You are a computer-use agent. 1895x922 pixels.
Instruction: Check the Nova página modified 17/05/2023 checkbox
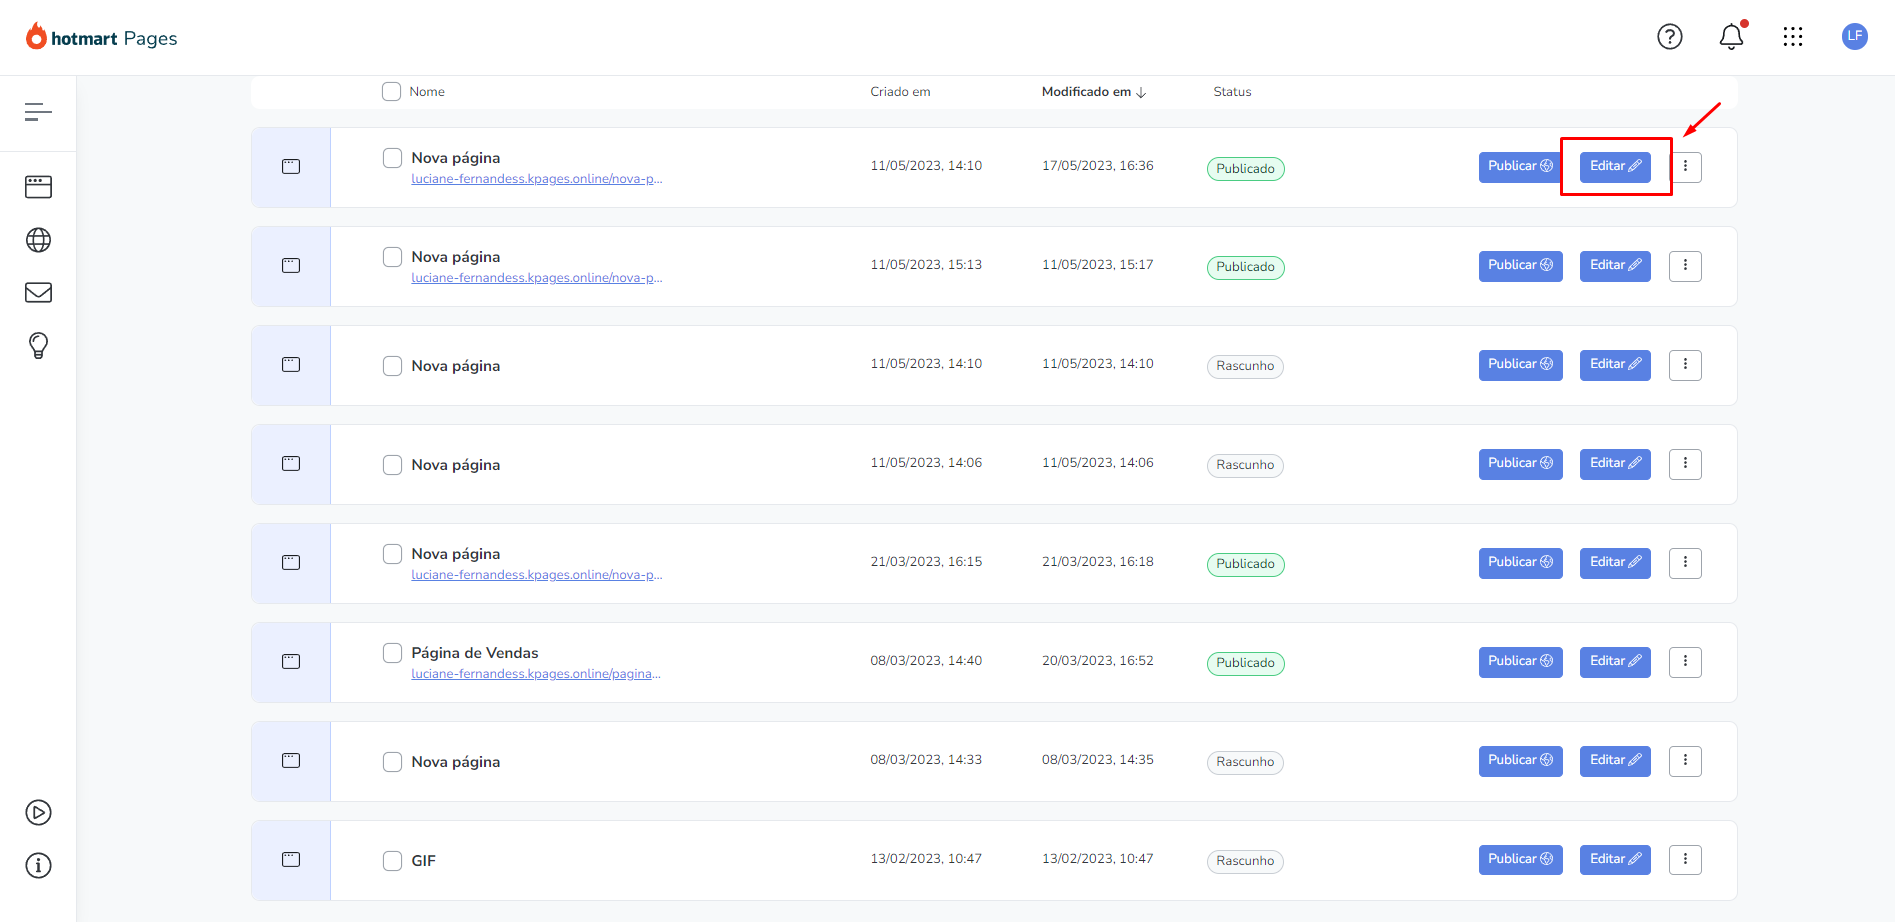click(392, 158)
